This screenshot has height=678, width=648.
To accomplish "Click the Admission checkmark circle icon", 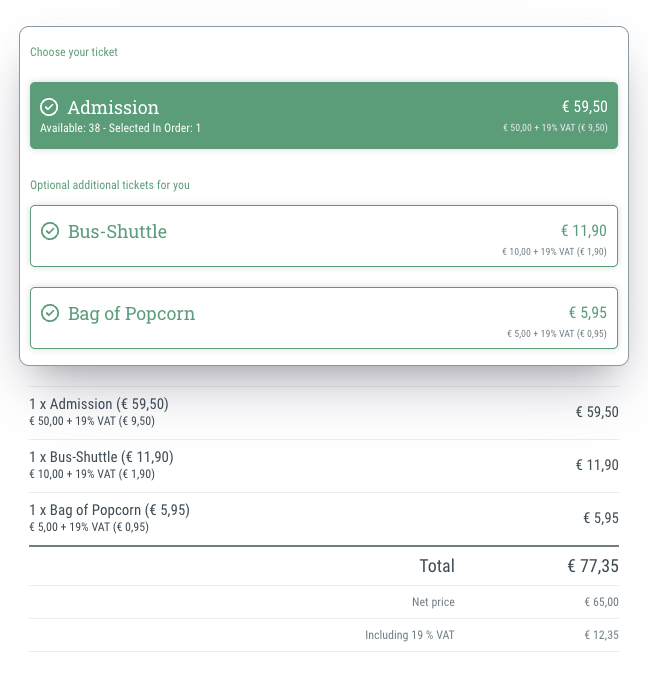I will [49, 107].
